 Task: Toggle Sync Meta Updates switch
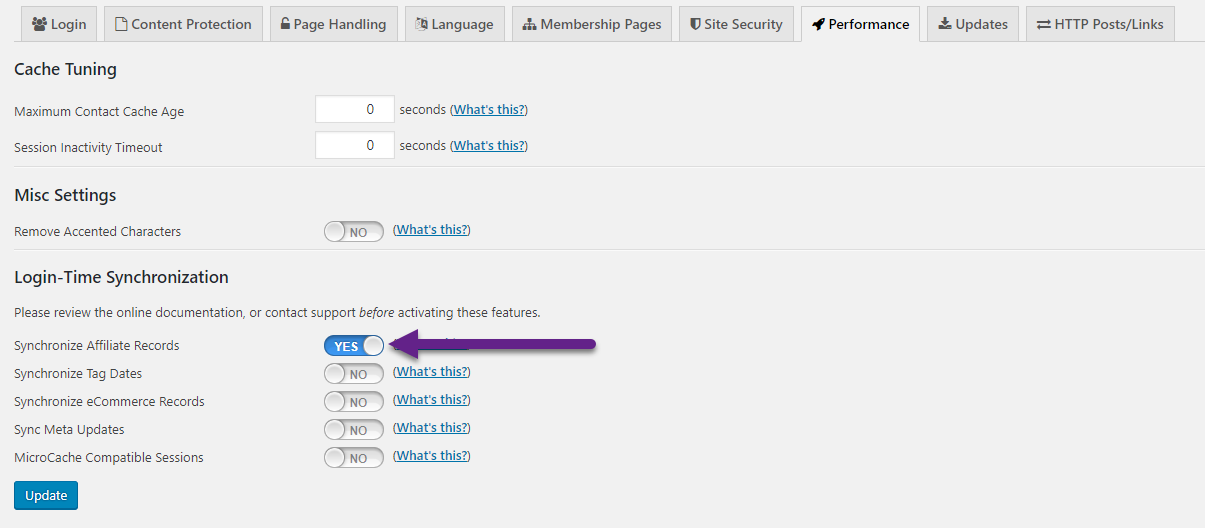click(x=354, y=430)
